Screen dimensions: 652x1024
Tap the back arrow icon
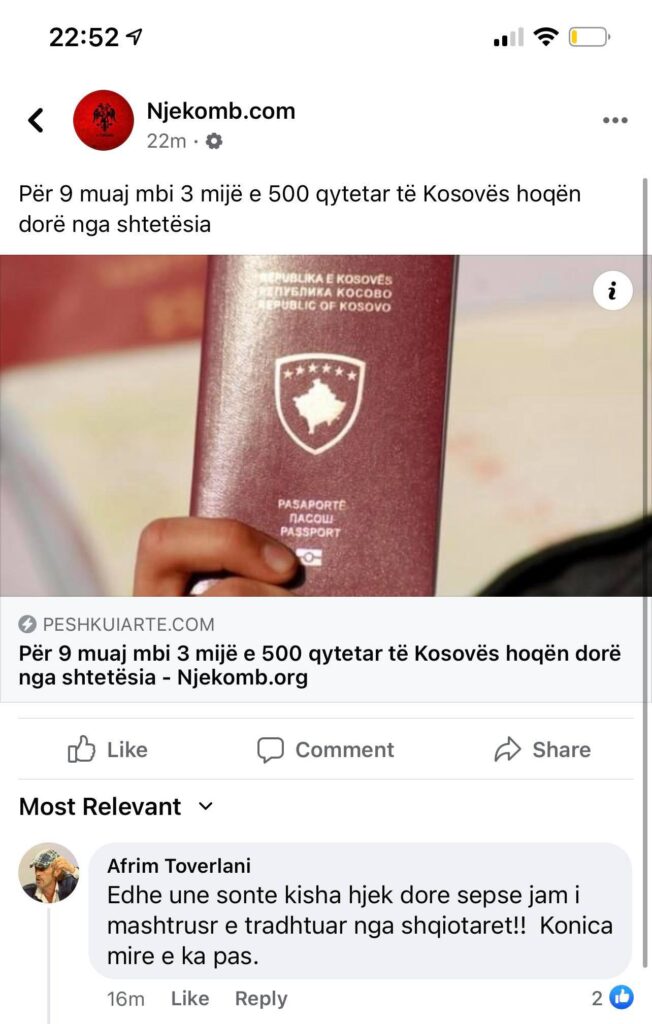[x=36, y=120]
